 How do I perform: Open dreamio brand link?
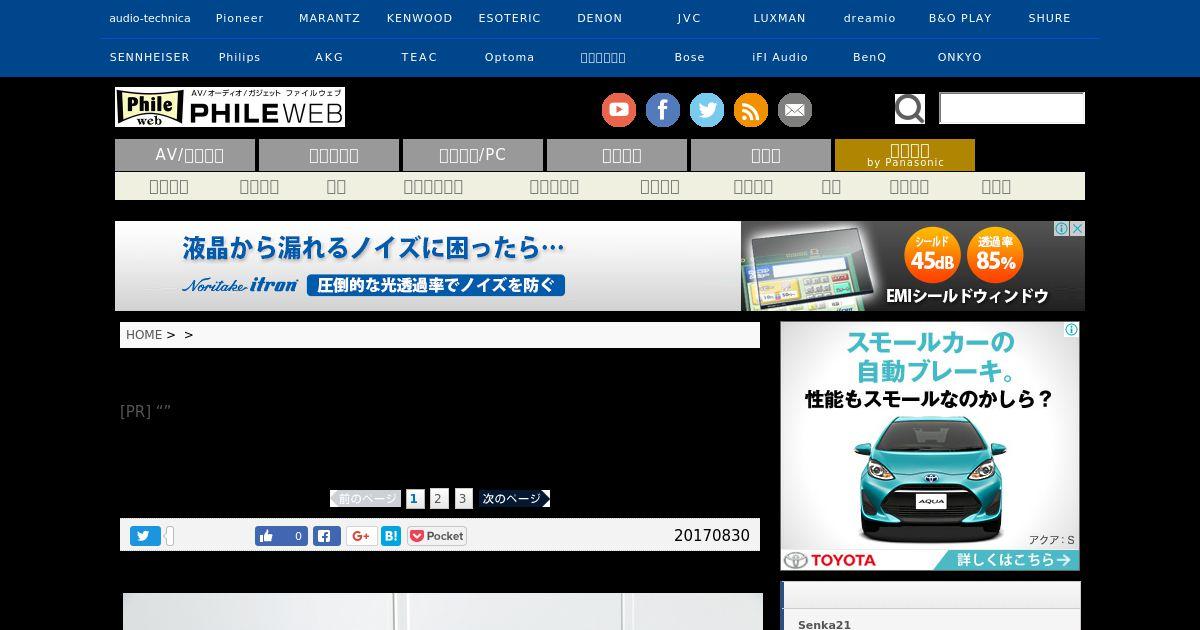870,18
